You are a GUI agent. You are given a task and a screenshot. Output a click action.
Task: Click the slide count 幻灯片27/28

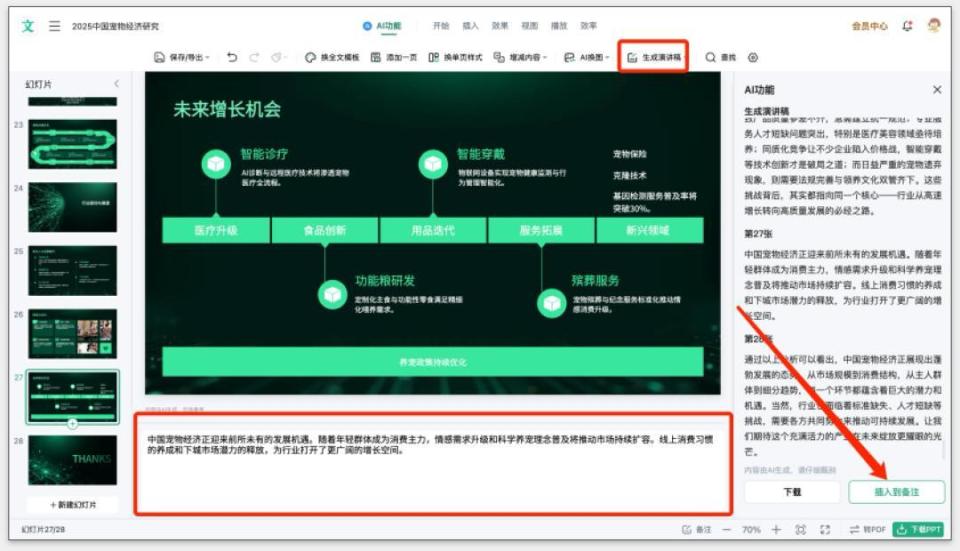43,530
